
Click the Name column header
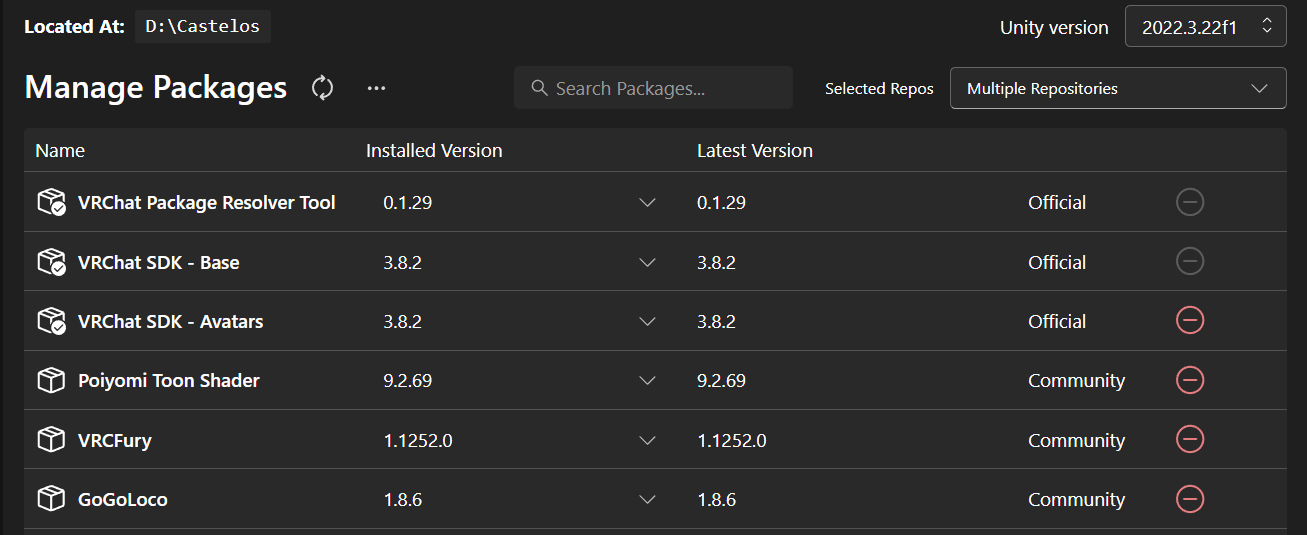pos(60,151)
